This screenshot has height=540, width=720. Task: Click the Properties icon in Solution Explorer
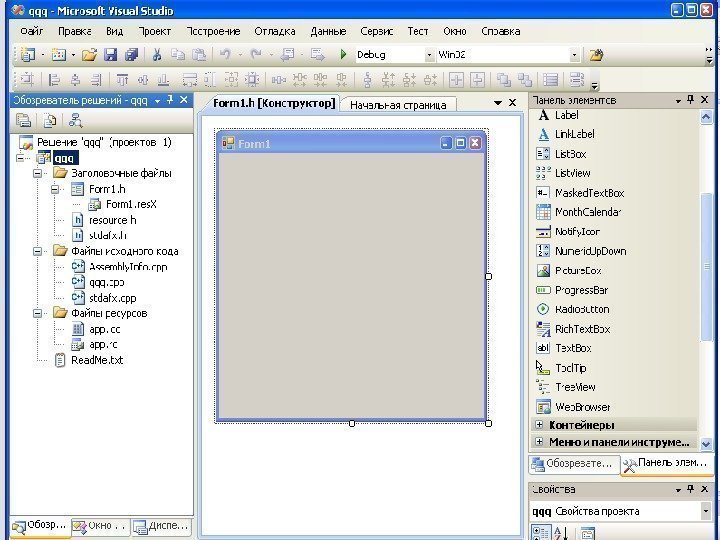pyautogui.click(x=23, y=121)
